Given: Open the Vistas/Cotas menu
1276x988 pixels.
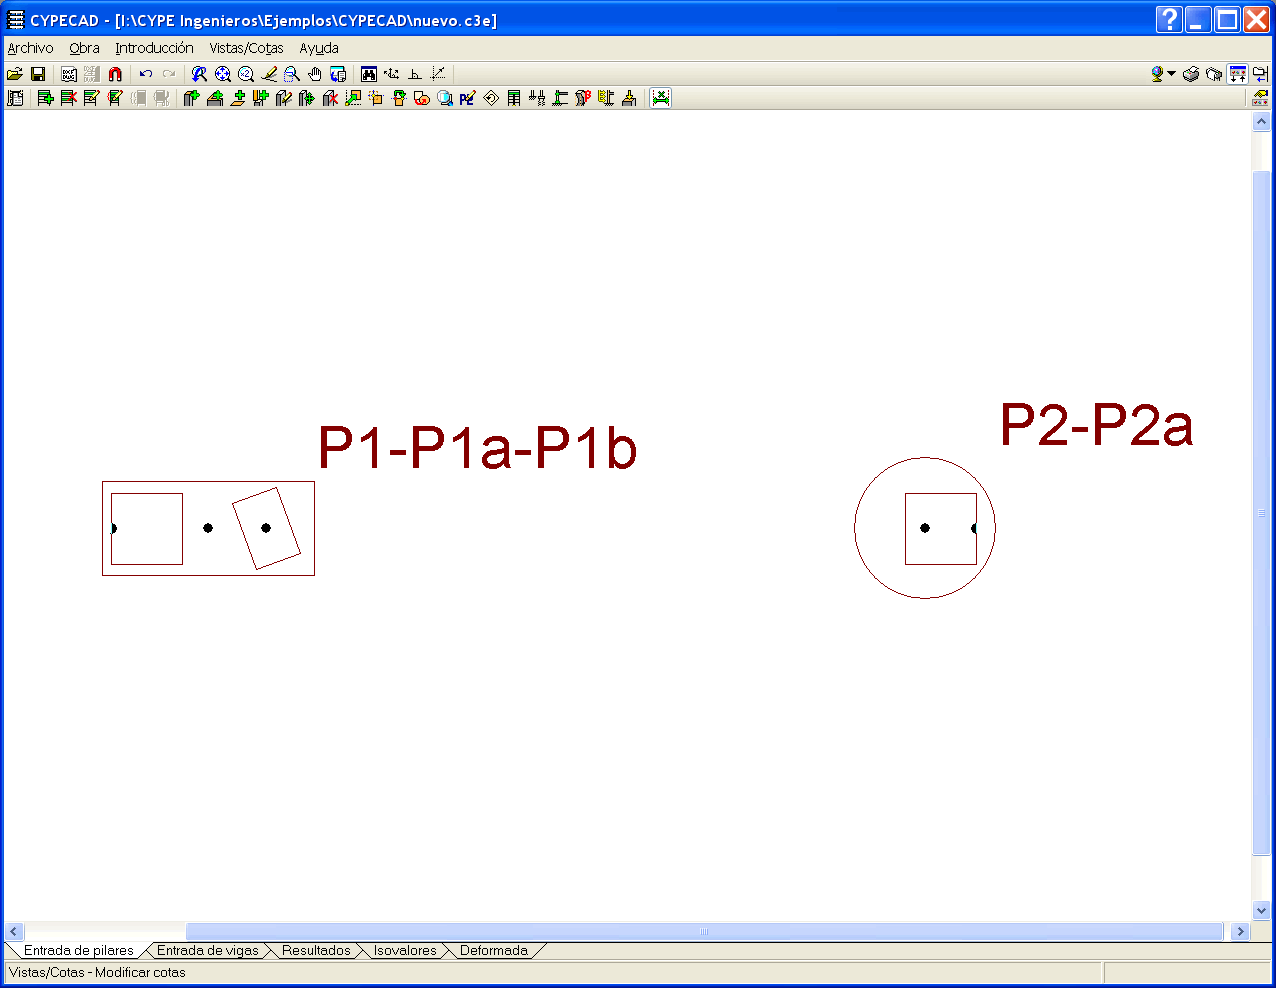Looking at the screenshot, I should [246, 48].
